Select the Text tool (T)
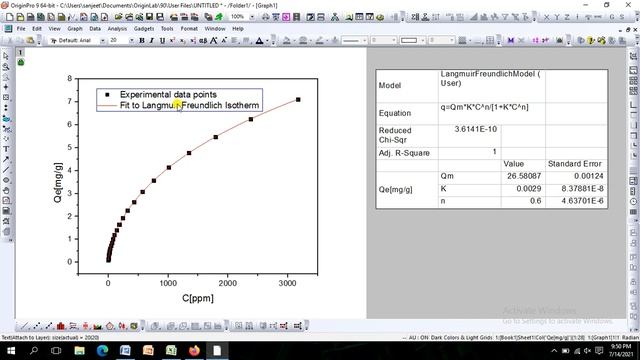 pyautogui.click(x=6, y=149)
